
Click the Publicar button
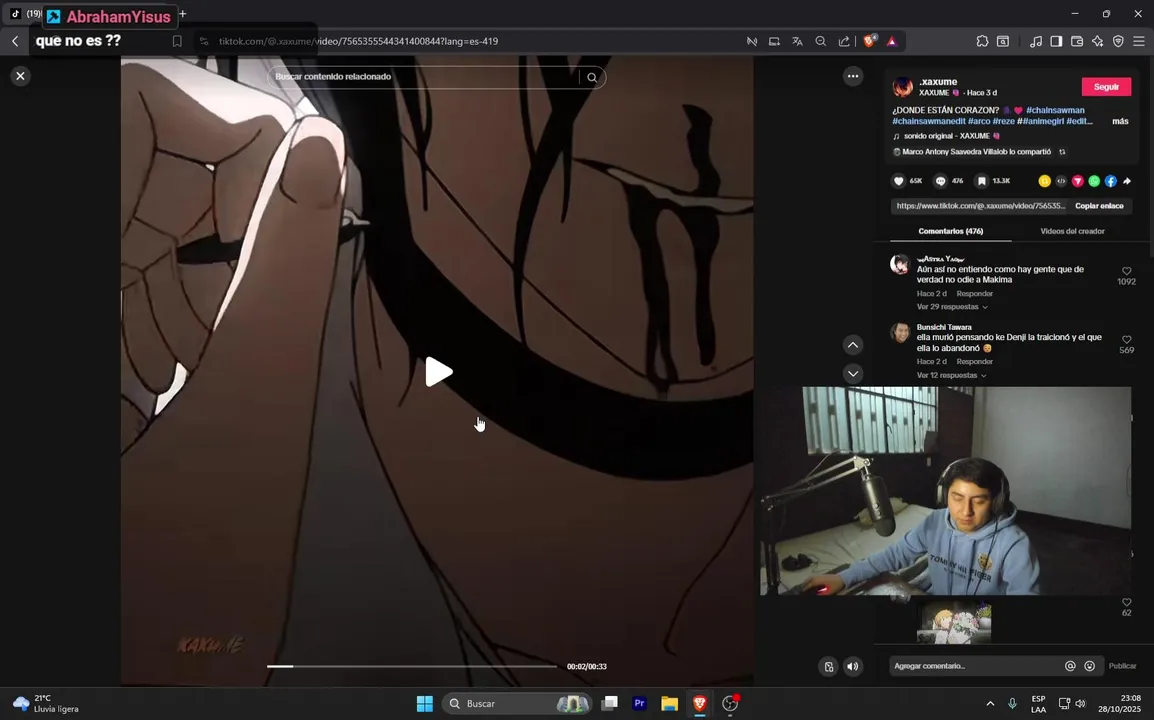pyautogui.click(x=1122, y=666)
